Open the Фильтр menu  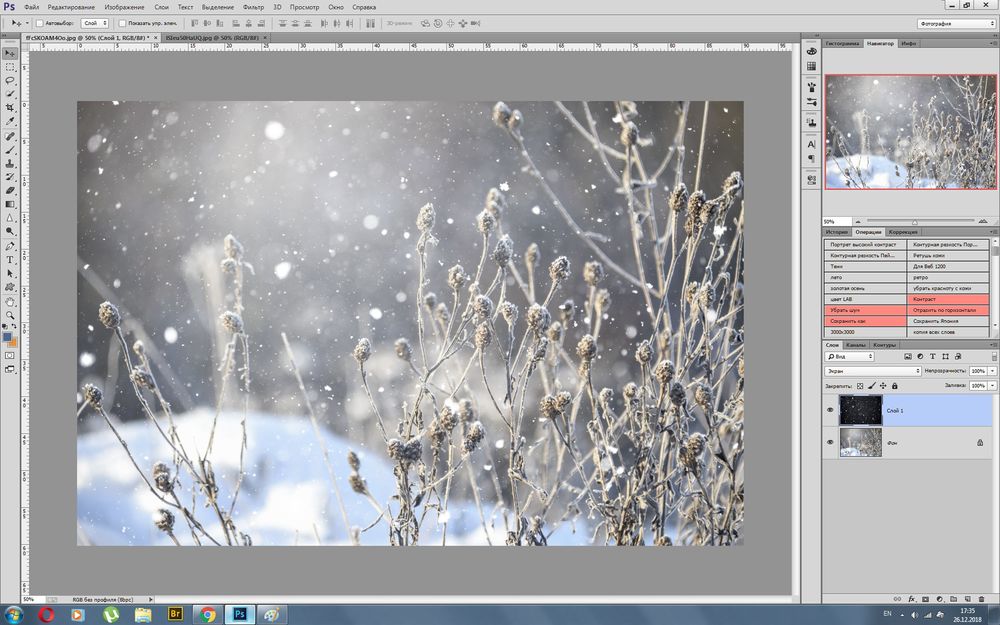tap(253, 7)
